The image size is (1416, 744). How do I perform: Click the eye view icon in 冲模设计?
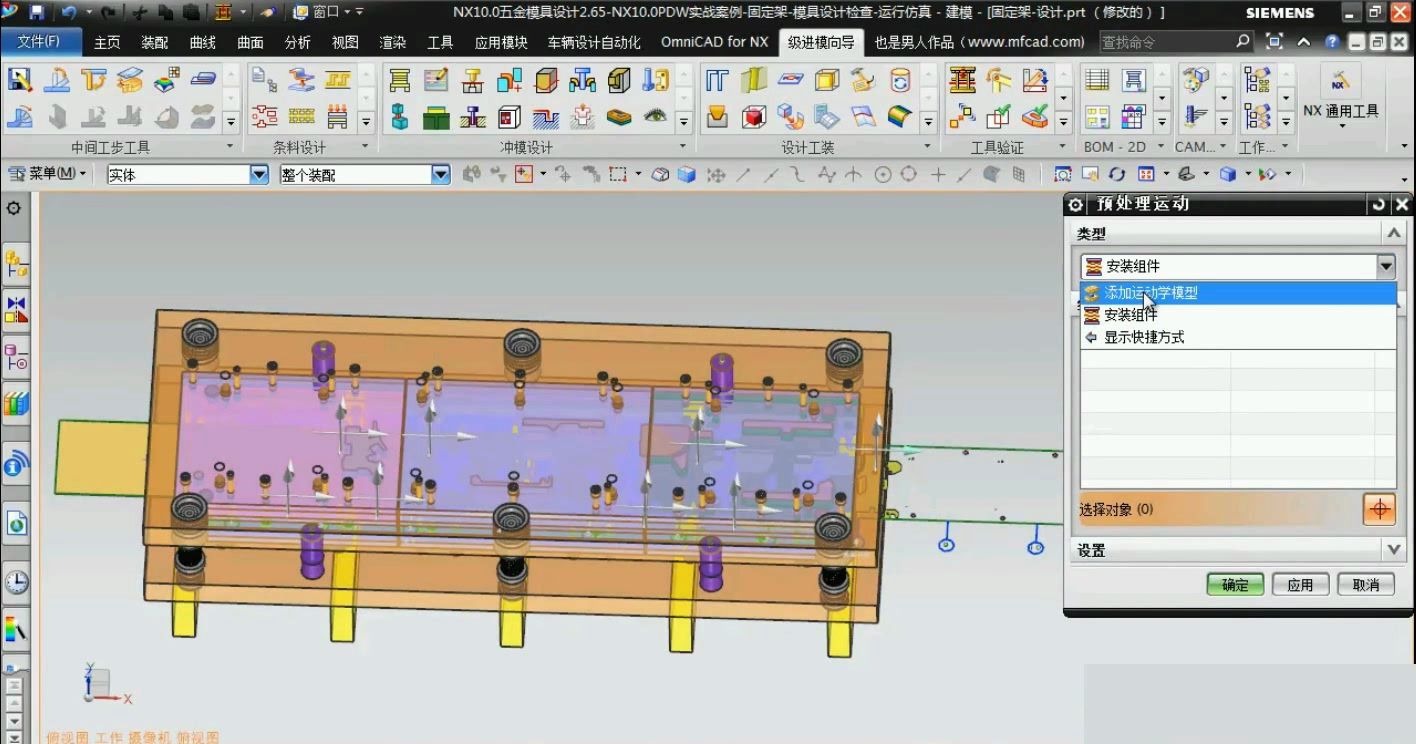[655, 117]
